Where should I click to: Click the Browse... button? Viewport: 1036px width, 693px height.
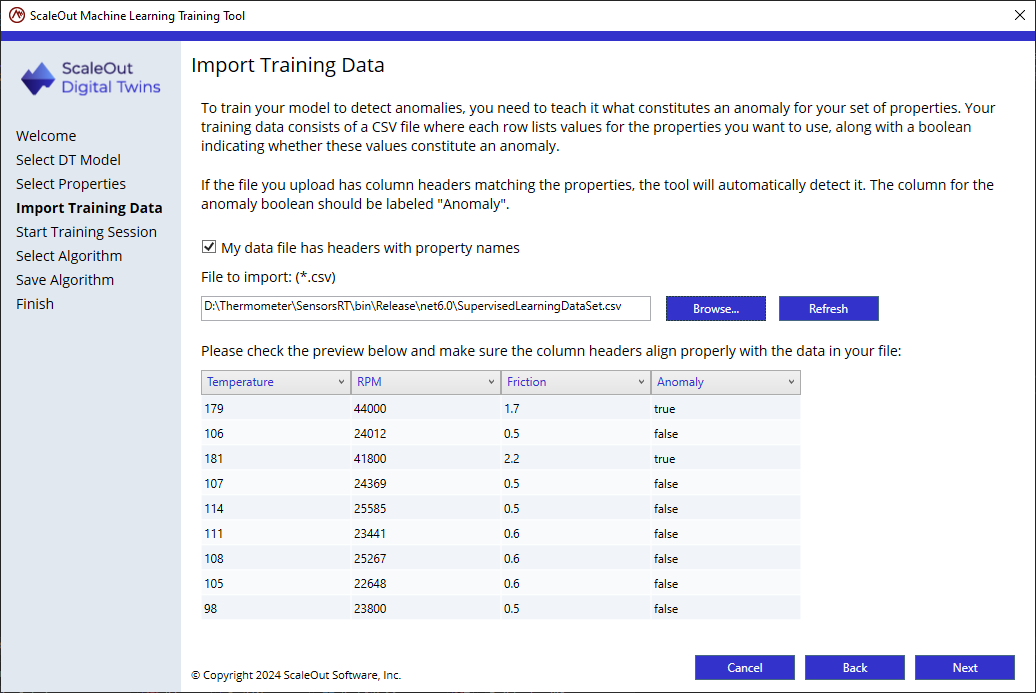(x=716, y=309)
